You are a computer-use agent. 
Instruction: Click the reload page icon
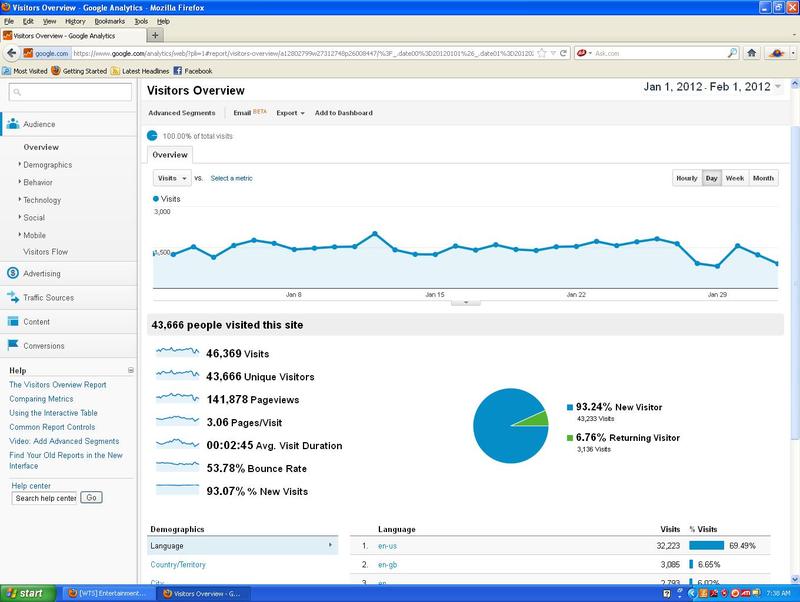click(563, 53)
